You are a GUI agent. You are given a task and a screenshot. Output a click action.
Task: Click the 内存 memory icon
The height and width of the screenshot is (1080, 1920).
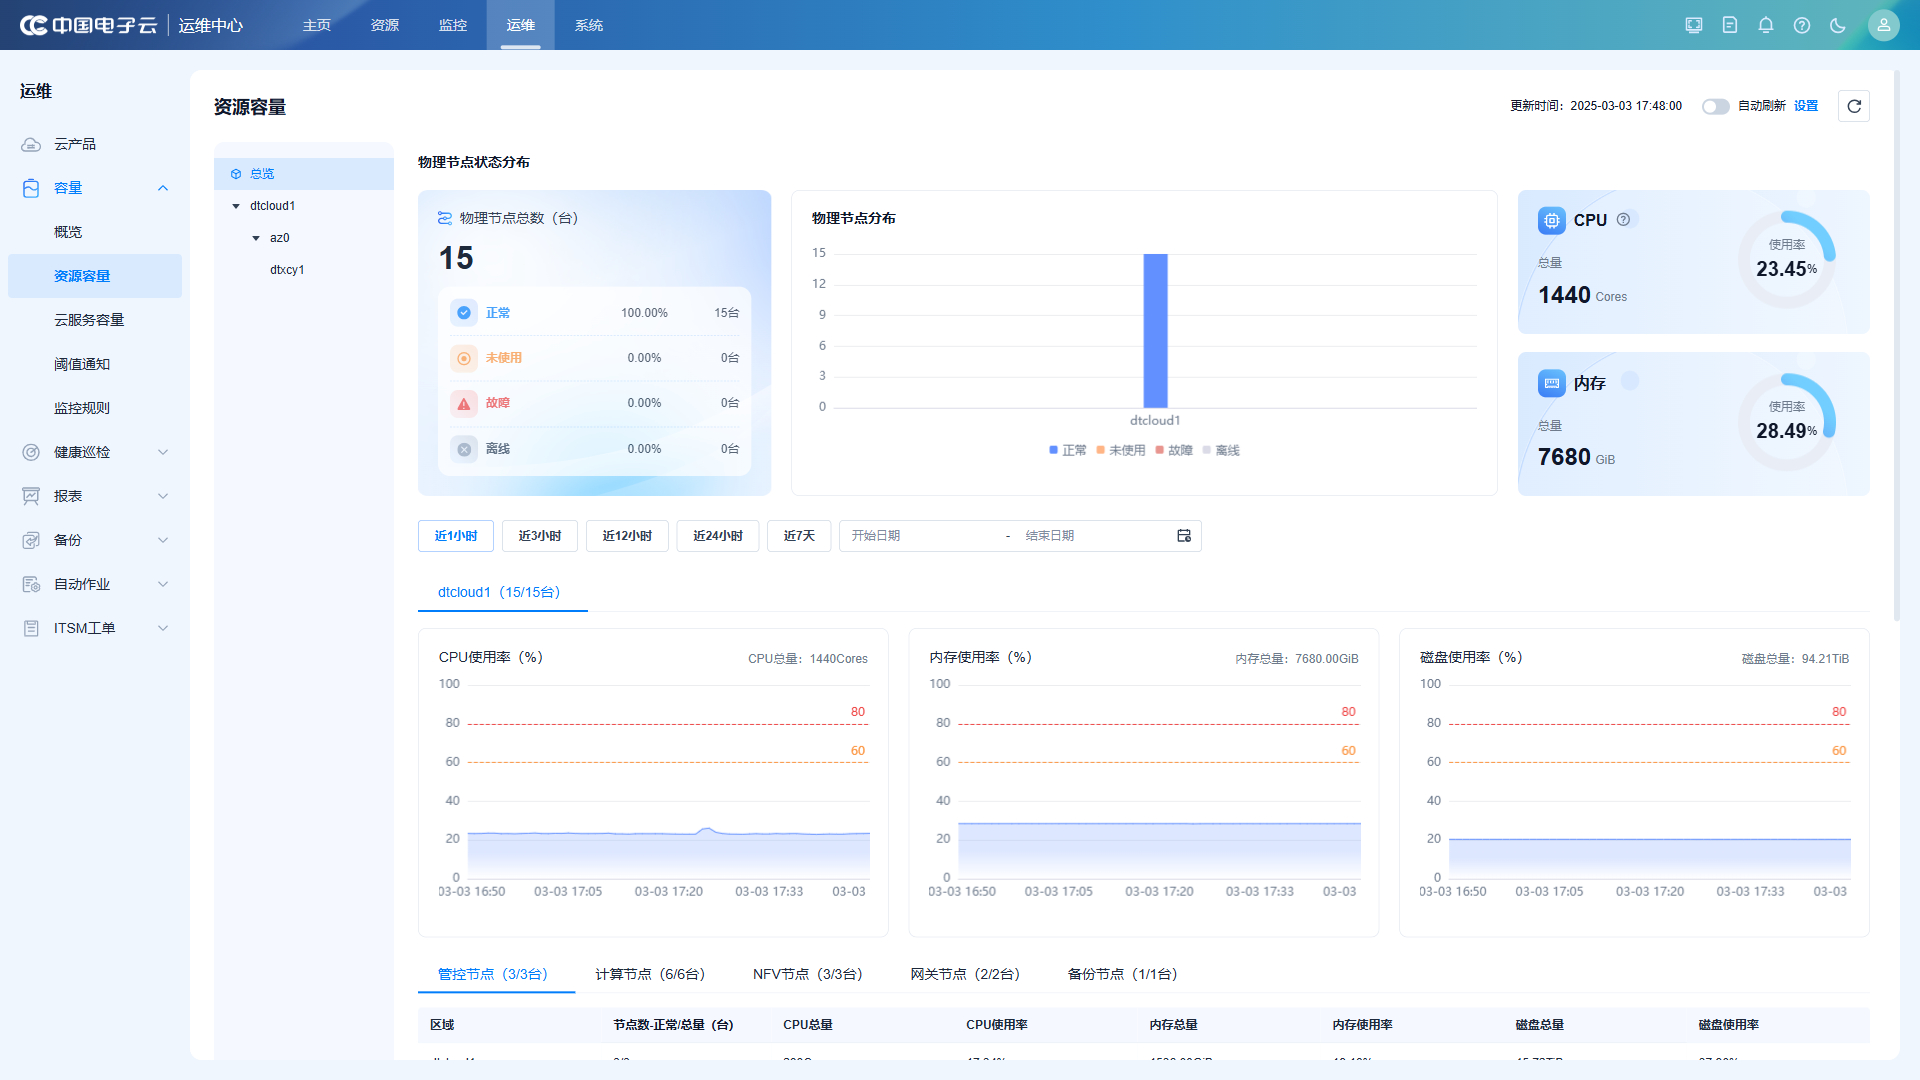(1552, 383)
